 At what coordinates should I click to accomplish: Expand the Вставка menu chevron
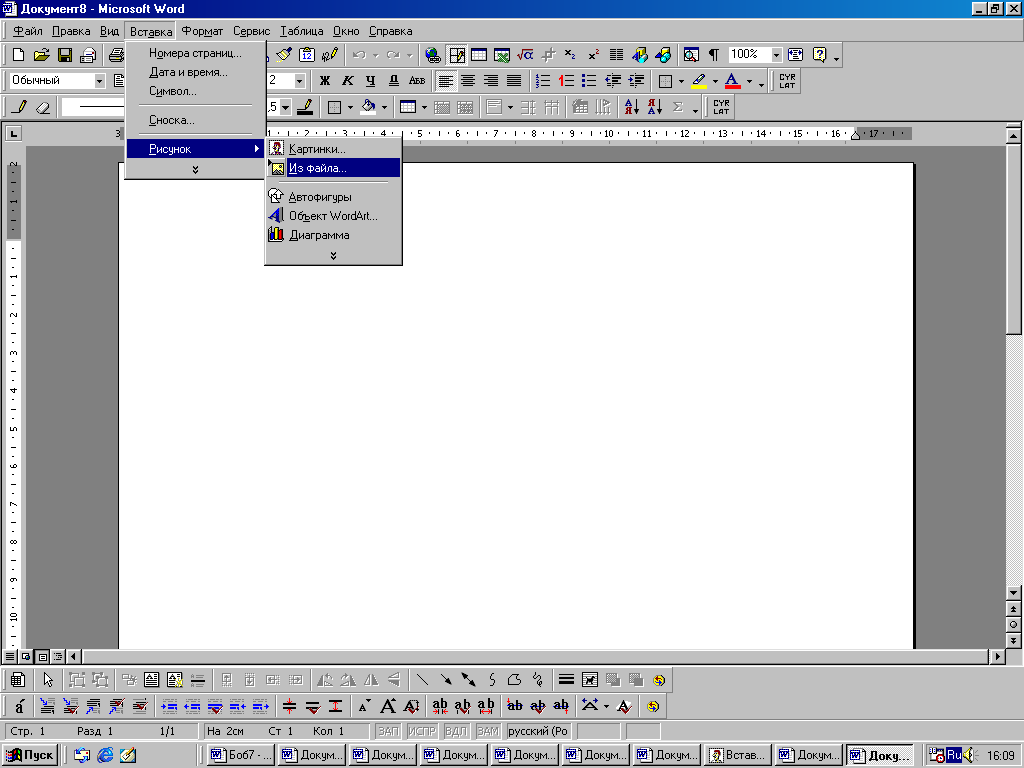(195, 170)
